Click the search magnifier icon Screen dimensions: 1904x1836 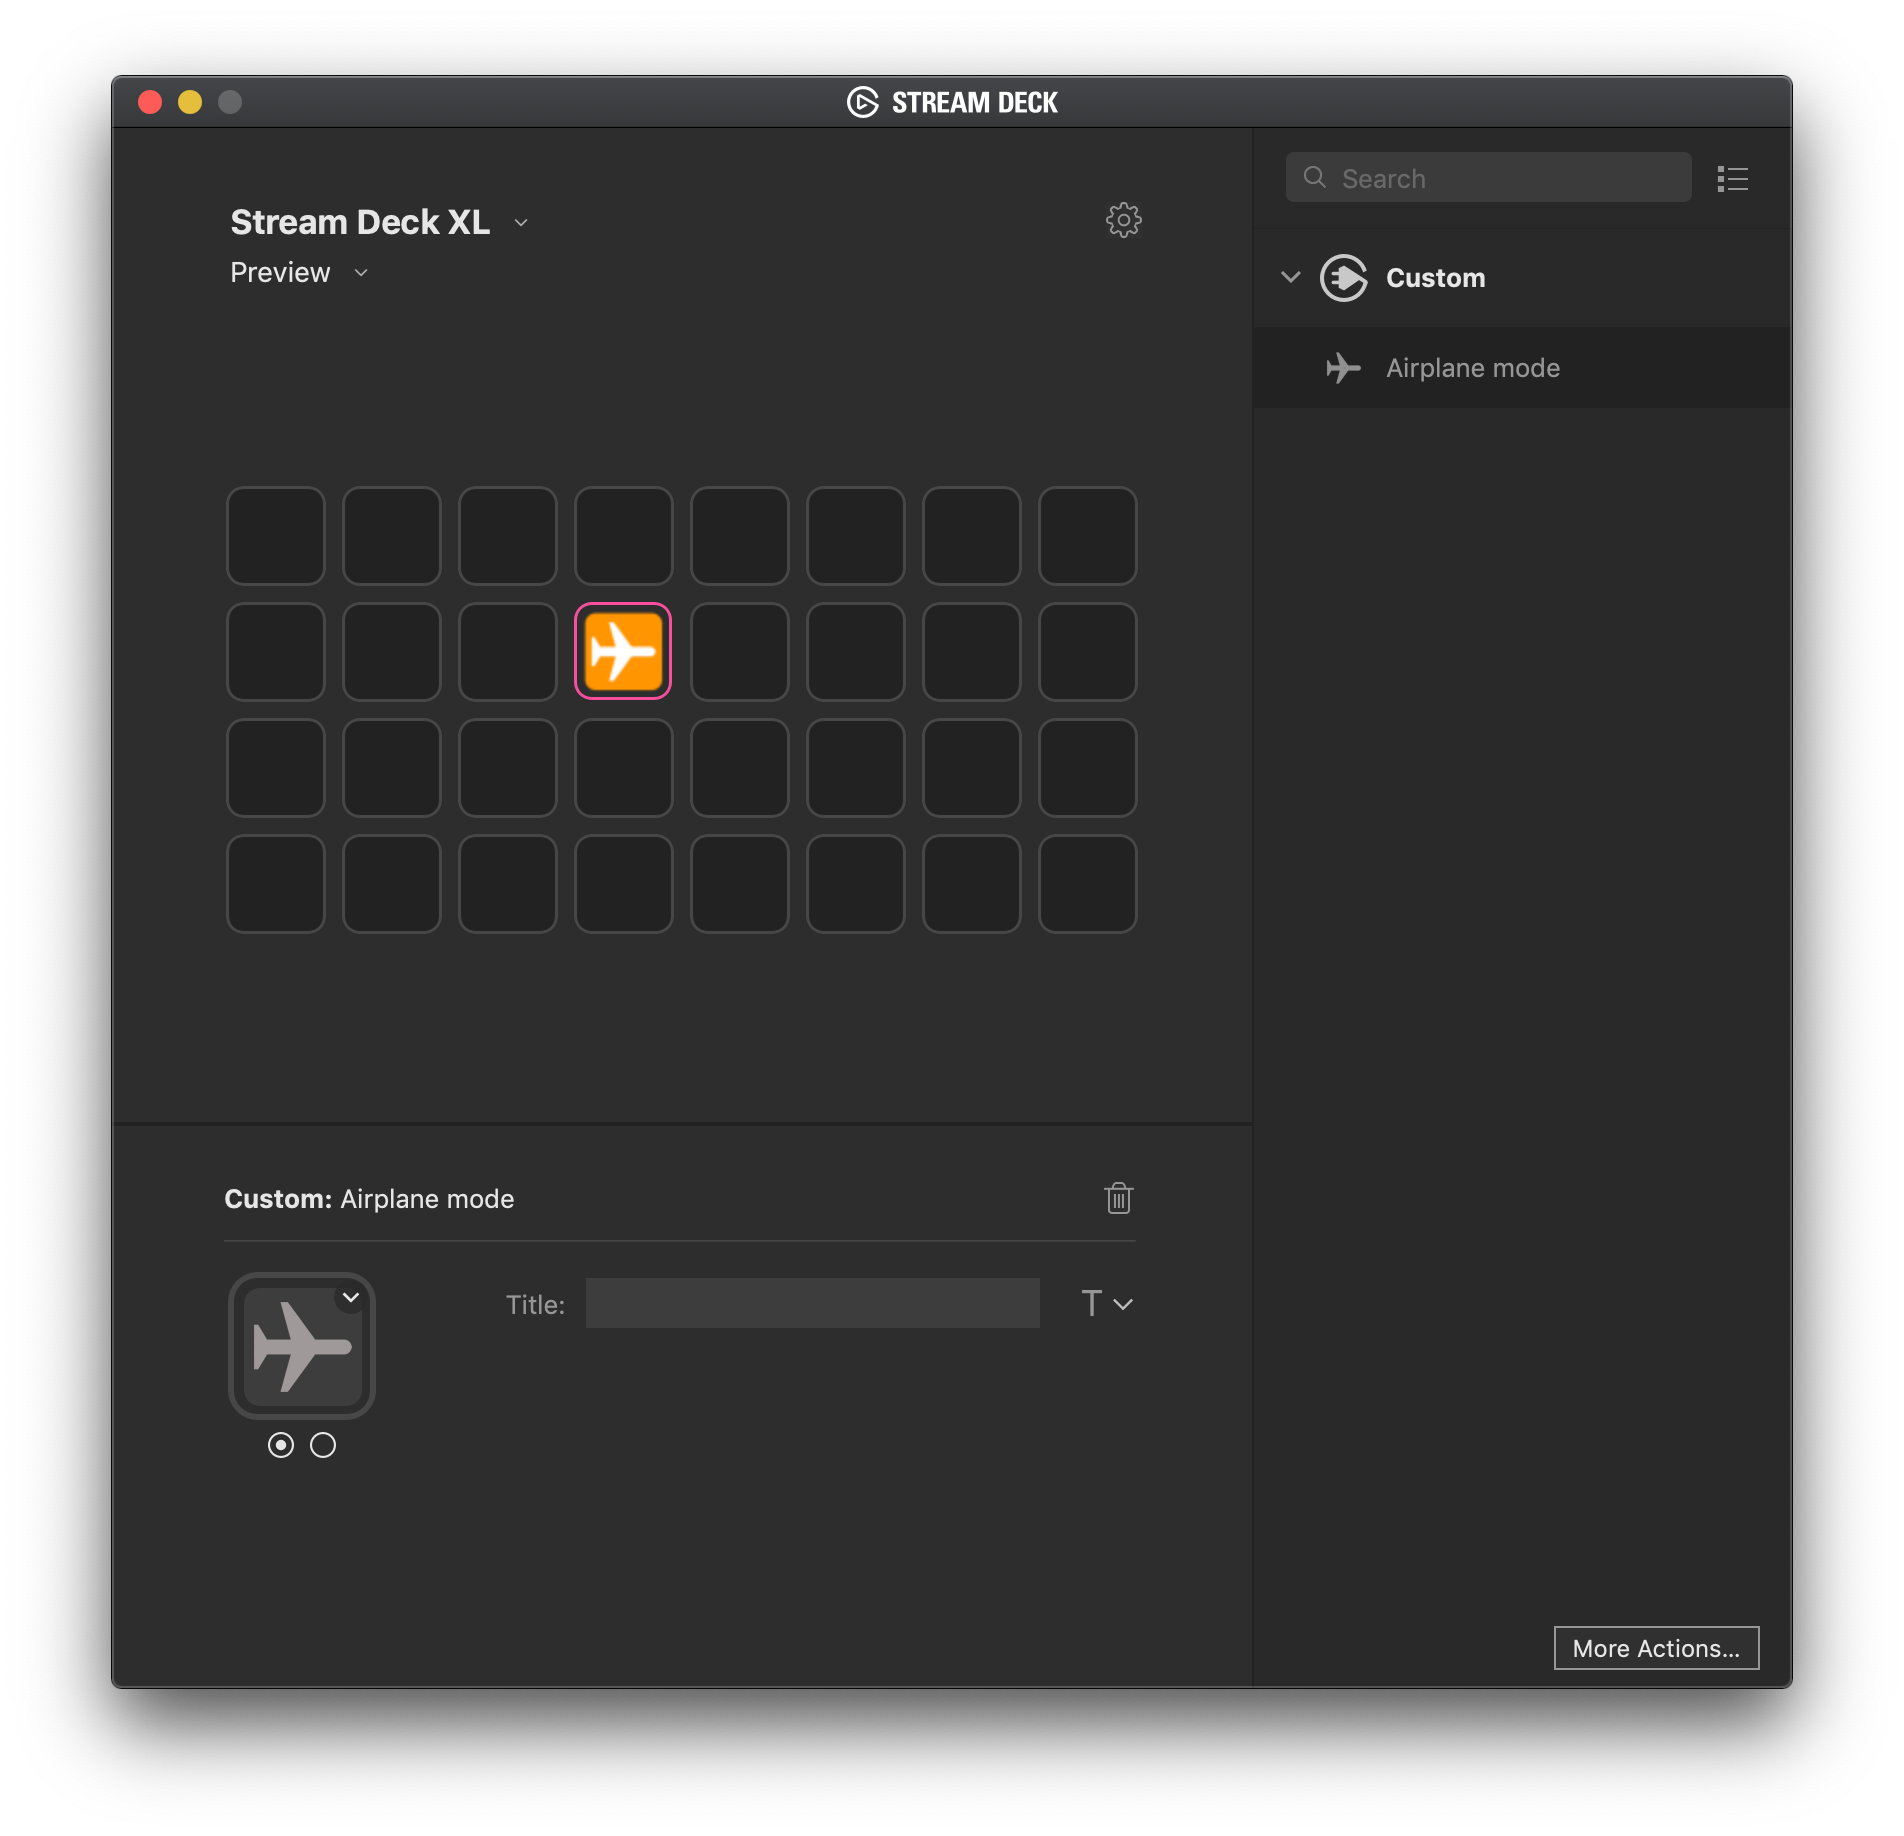point(1314,177)
